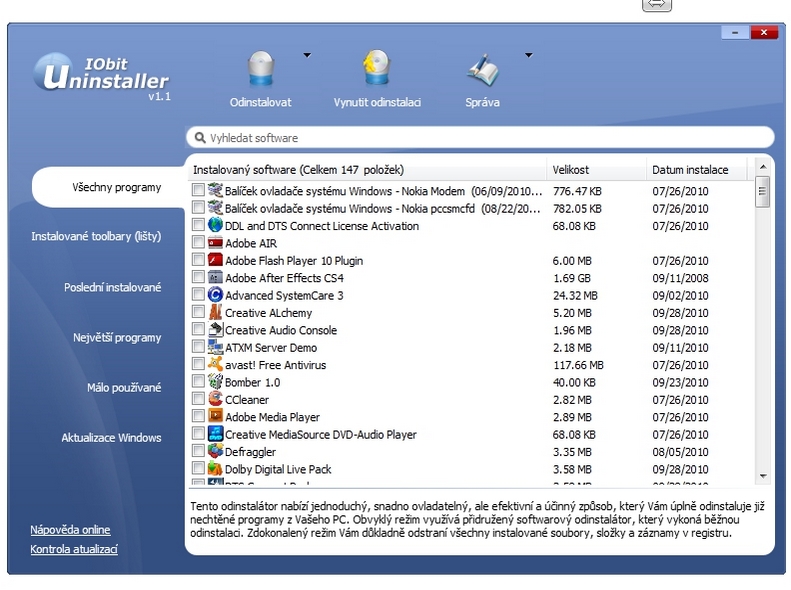The height and width of the screenshot is (590, 791).
Task: View Aktualizace Windows section
Action: (x=111, y=437)
